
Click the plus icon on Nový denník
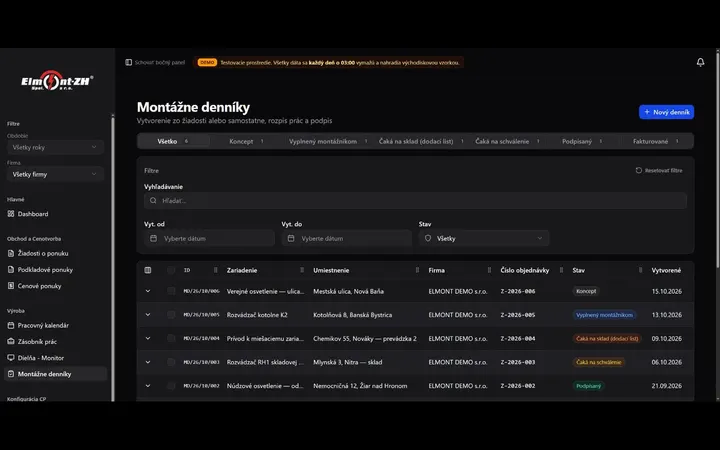(x=647, y=112)
